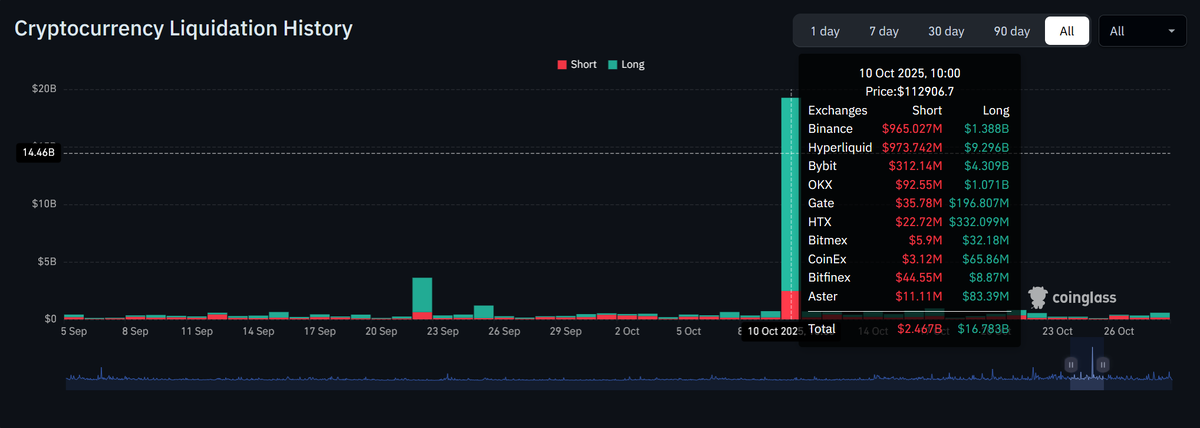Open the All coins dropdown

pyautogui.click(x=1142, y=31)
